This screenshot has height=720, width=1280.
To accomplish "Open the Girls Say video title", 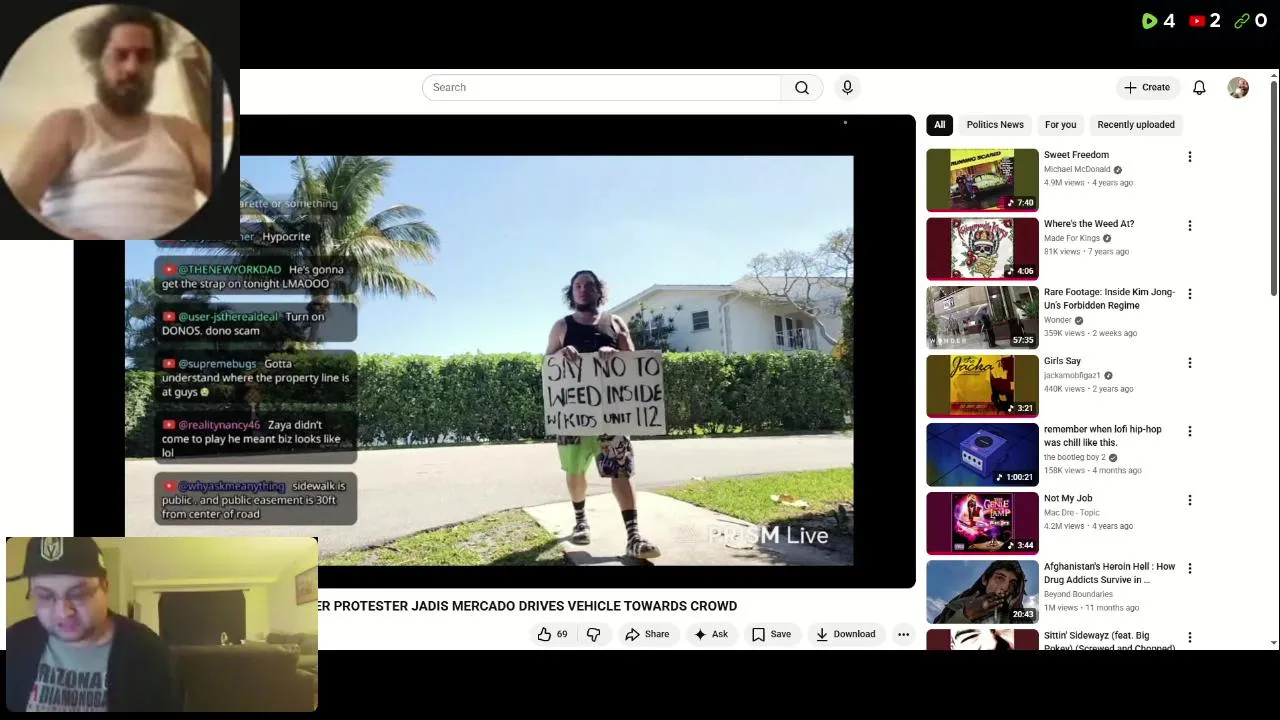I will (x=1062, y=361).
